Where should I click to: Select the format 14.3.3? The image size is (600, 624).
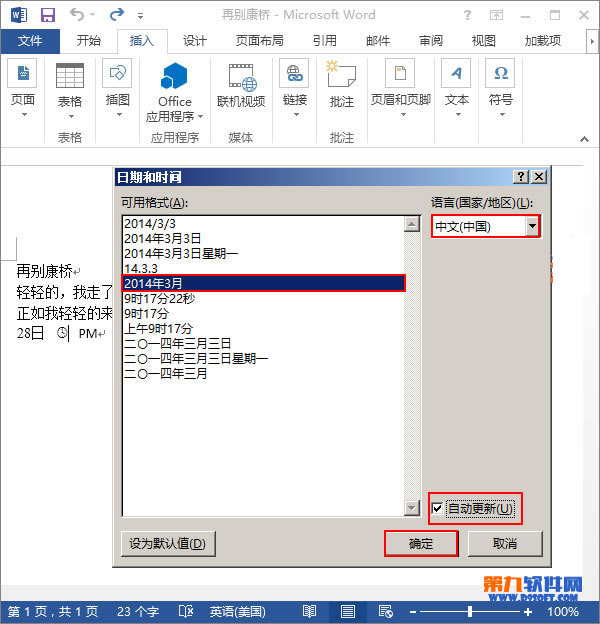click(263, 268)
